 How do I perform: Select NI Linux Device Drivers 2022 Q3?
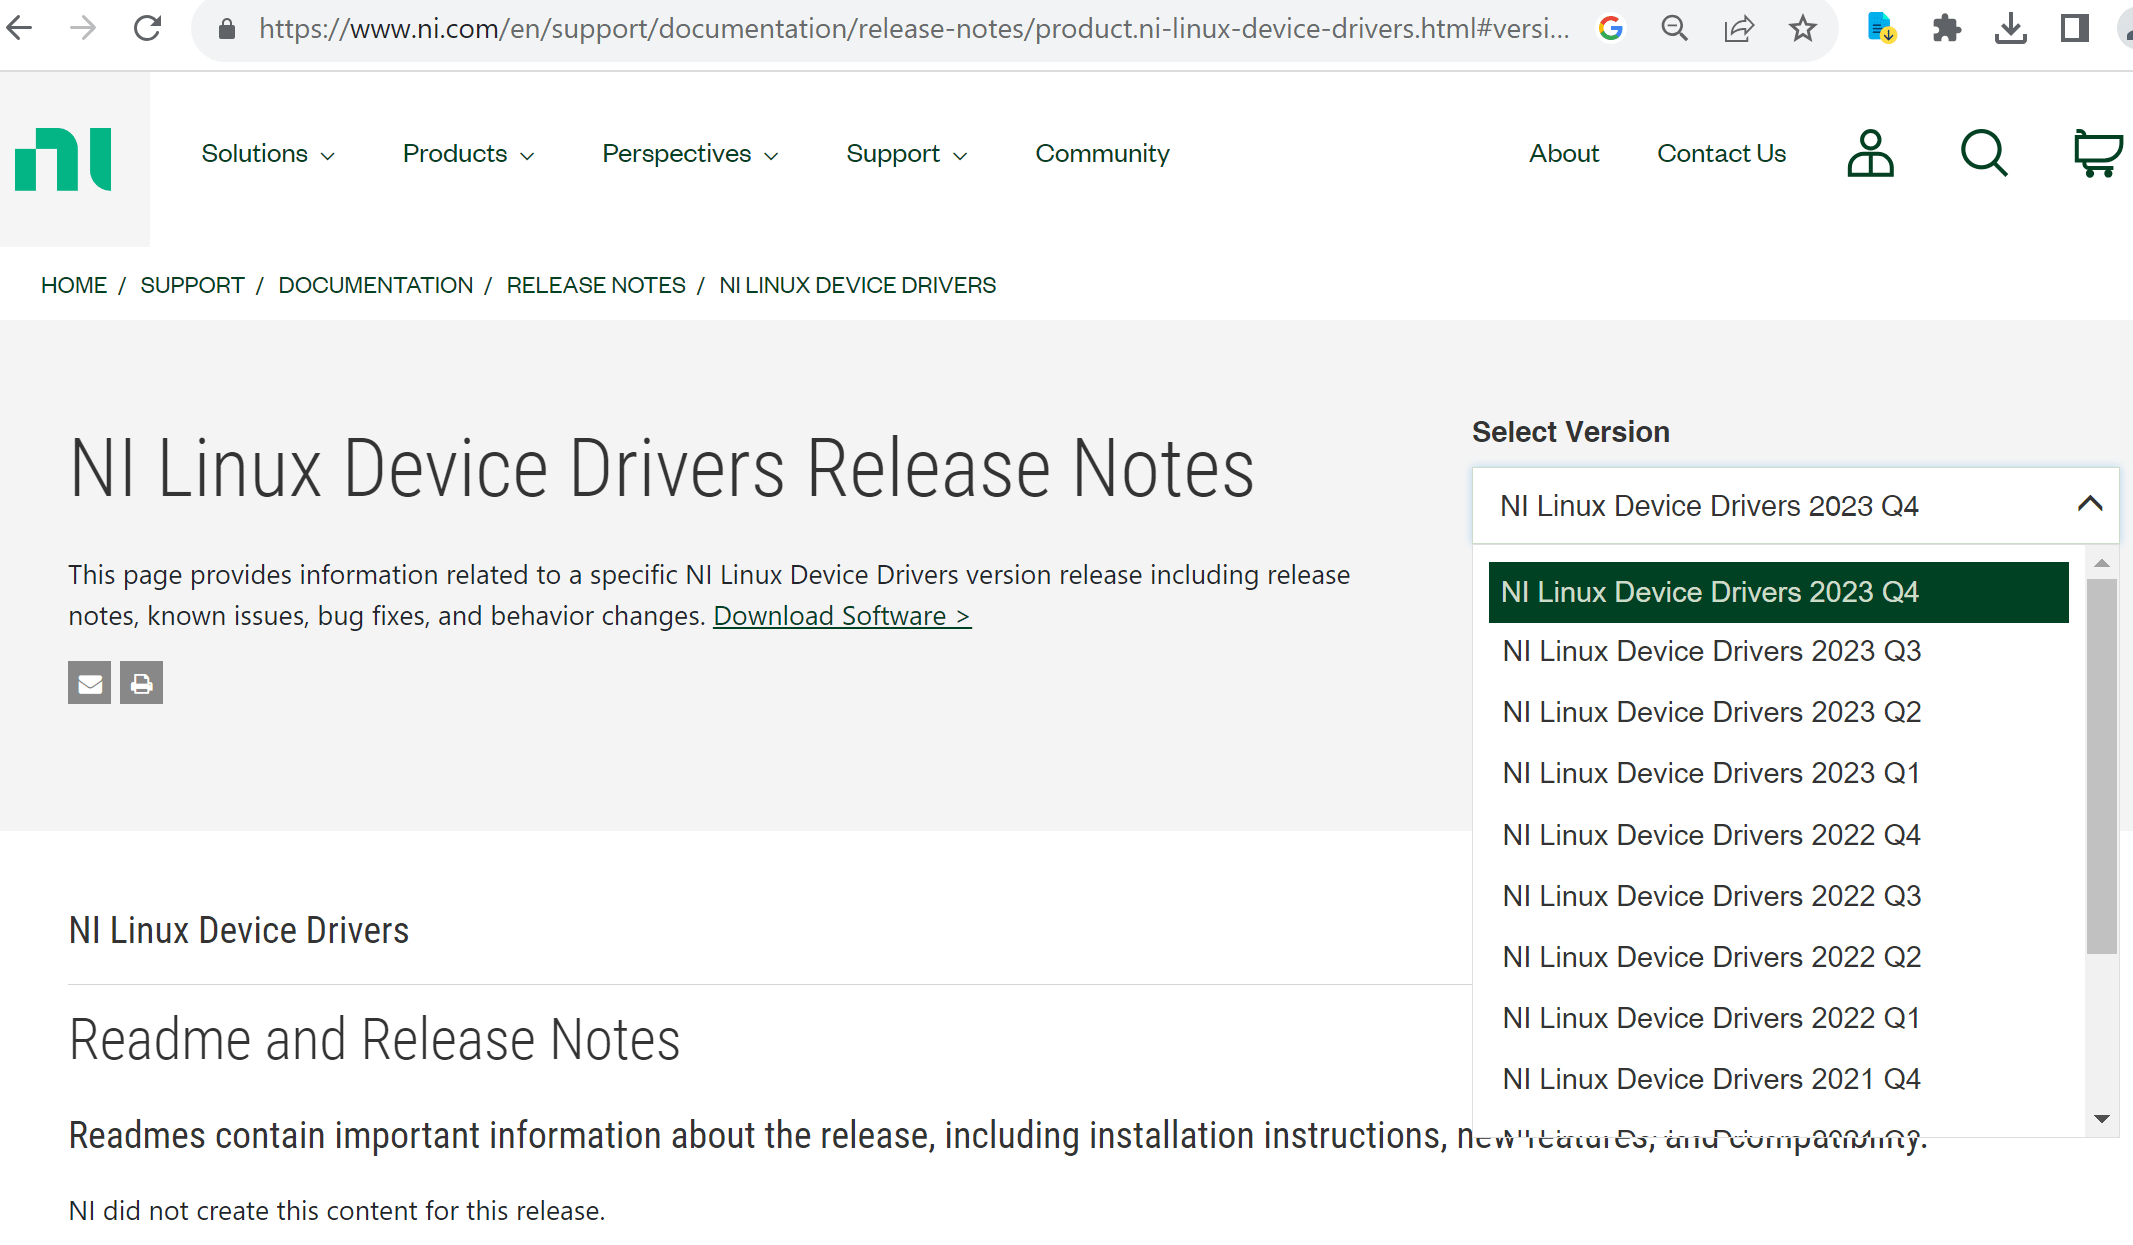(1778, 896)
